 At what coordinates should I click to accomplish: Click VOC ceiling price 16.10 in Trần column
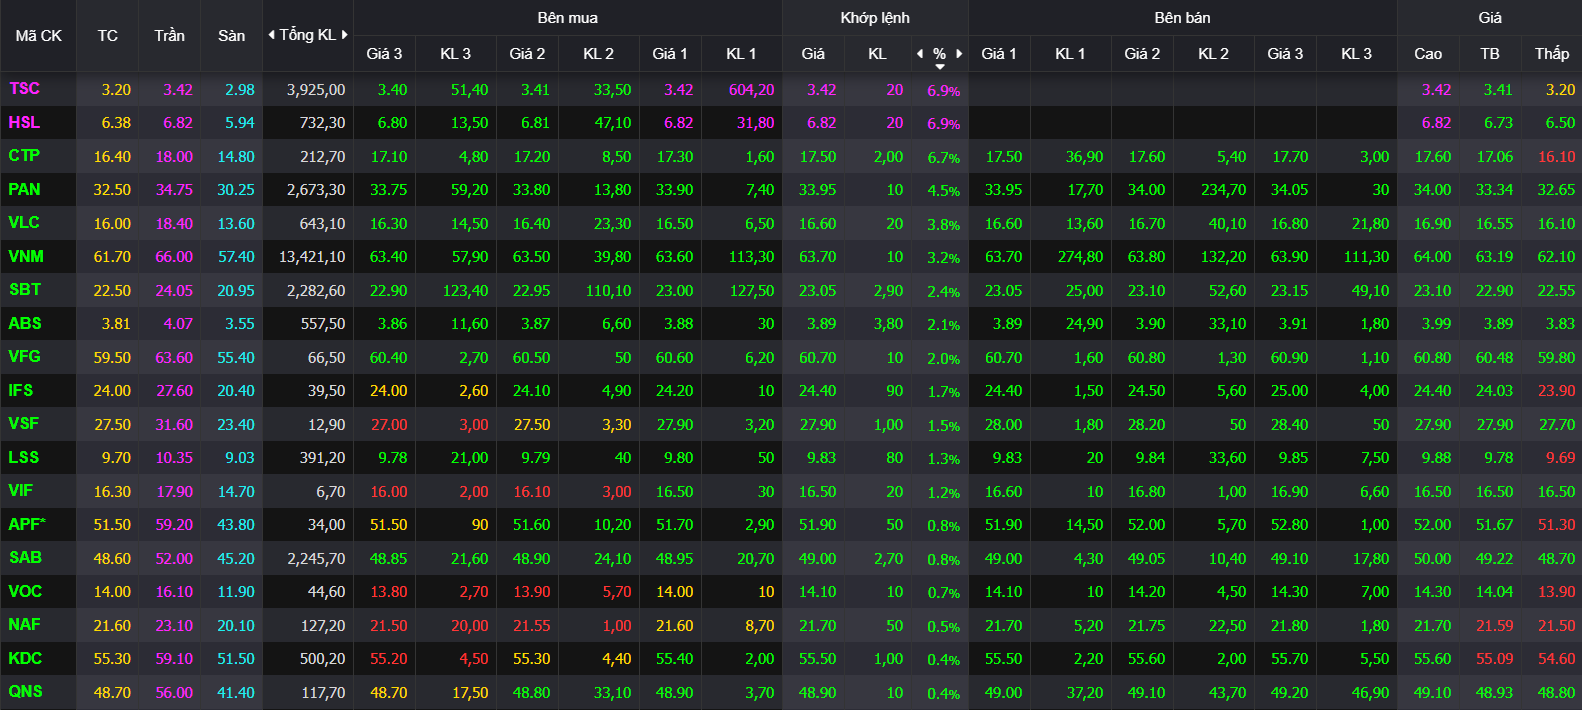tap(174, 592)
